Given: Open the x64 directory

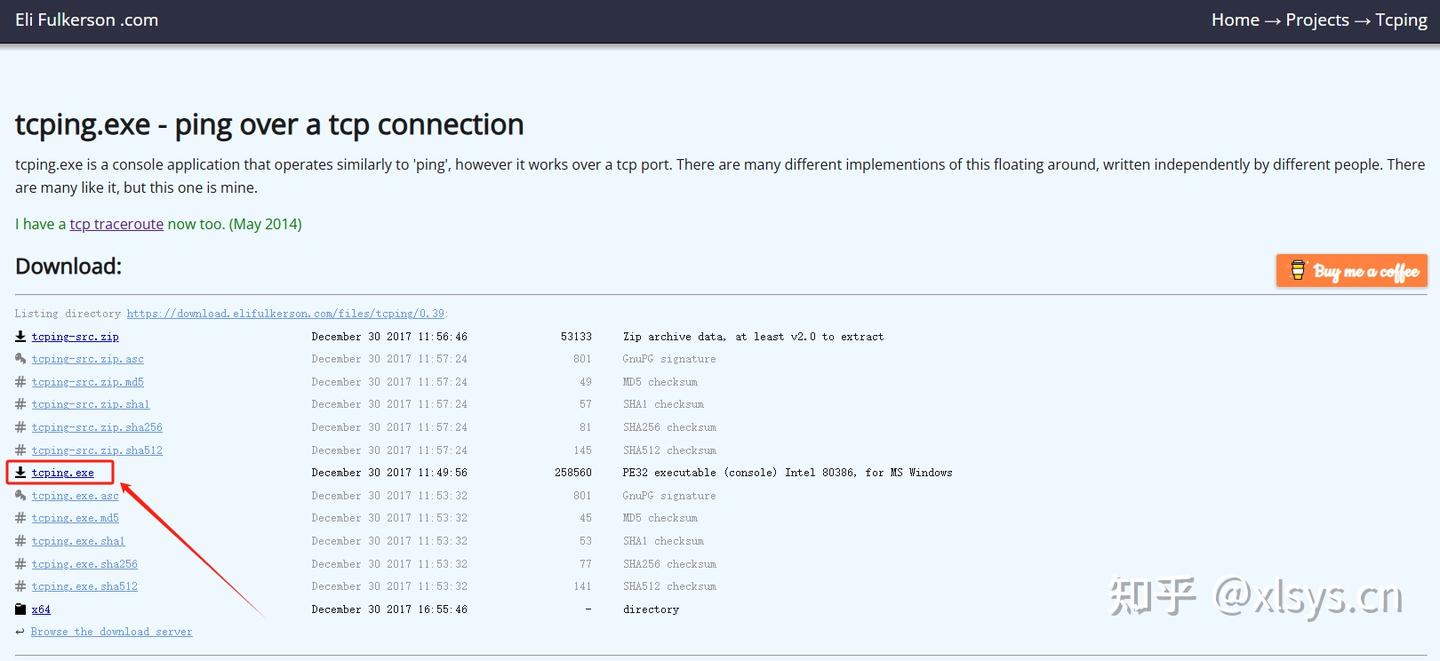Looking at the screenshot, I should pos(41,609).
